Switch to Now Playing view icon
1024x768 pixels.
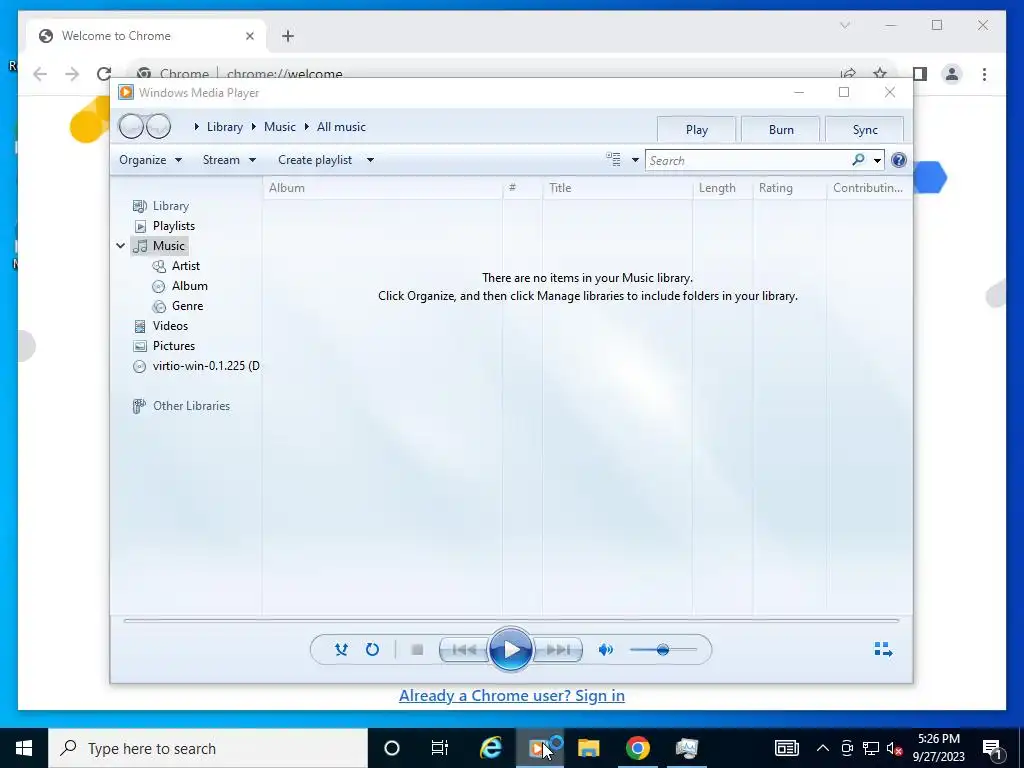point(883,649)
